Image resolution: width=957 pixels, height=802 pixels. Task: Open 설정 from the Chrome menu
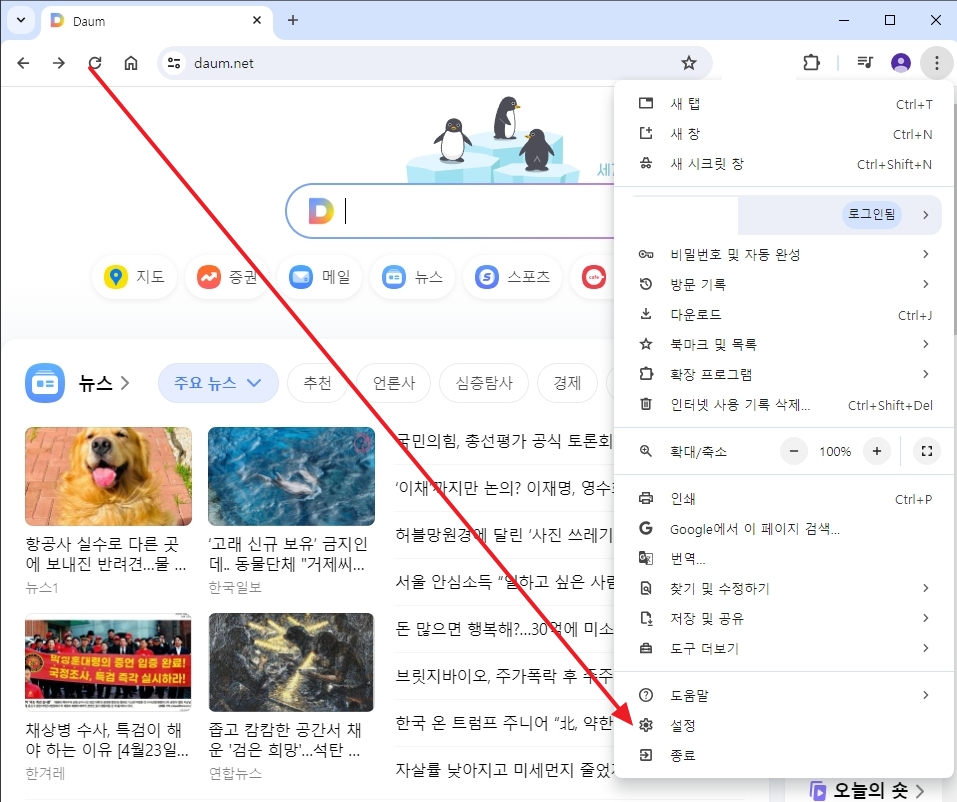pos(784,725)
